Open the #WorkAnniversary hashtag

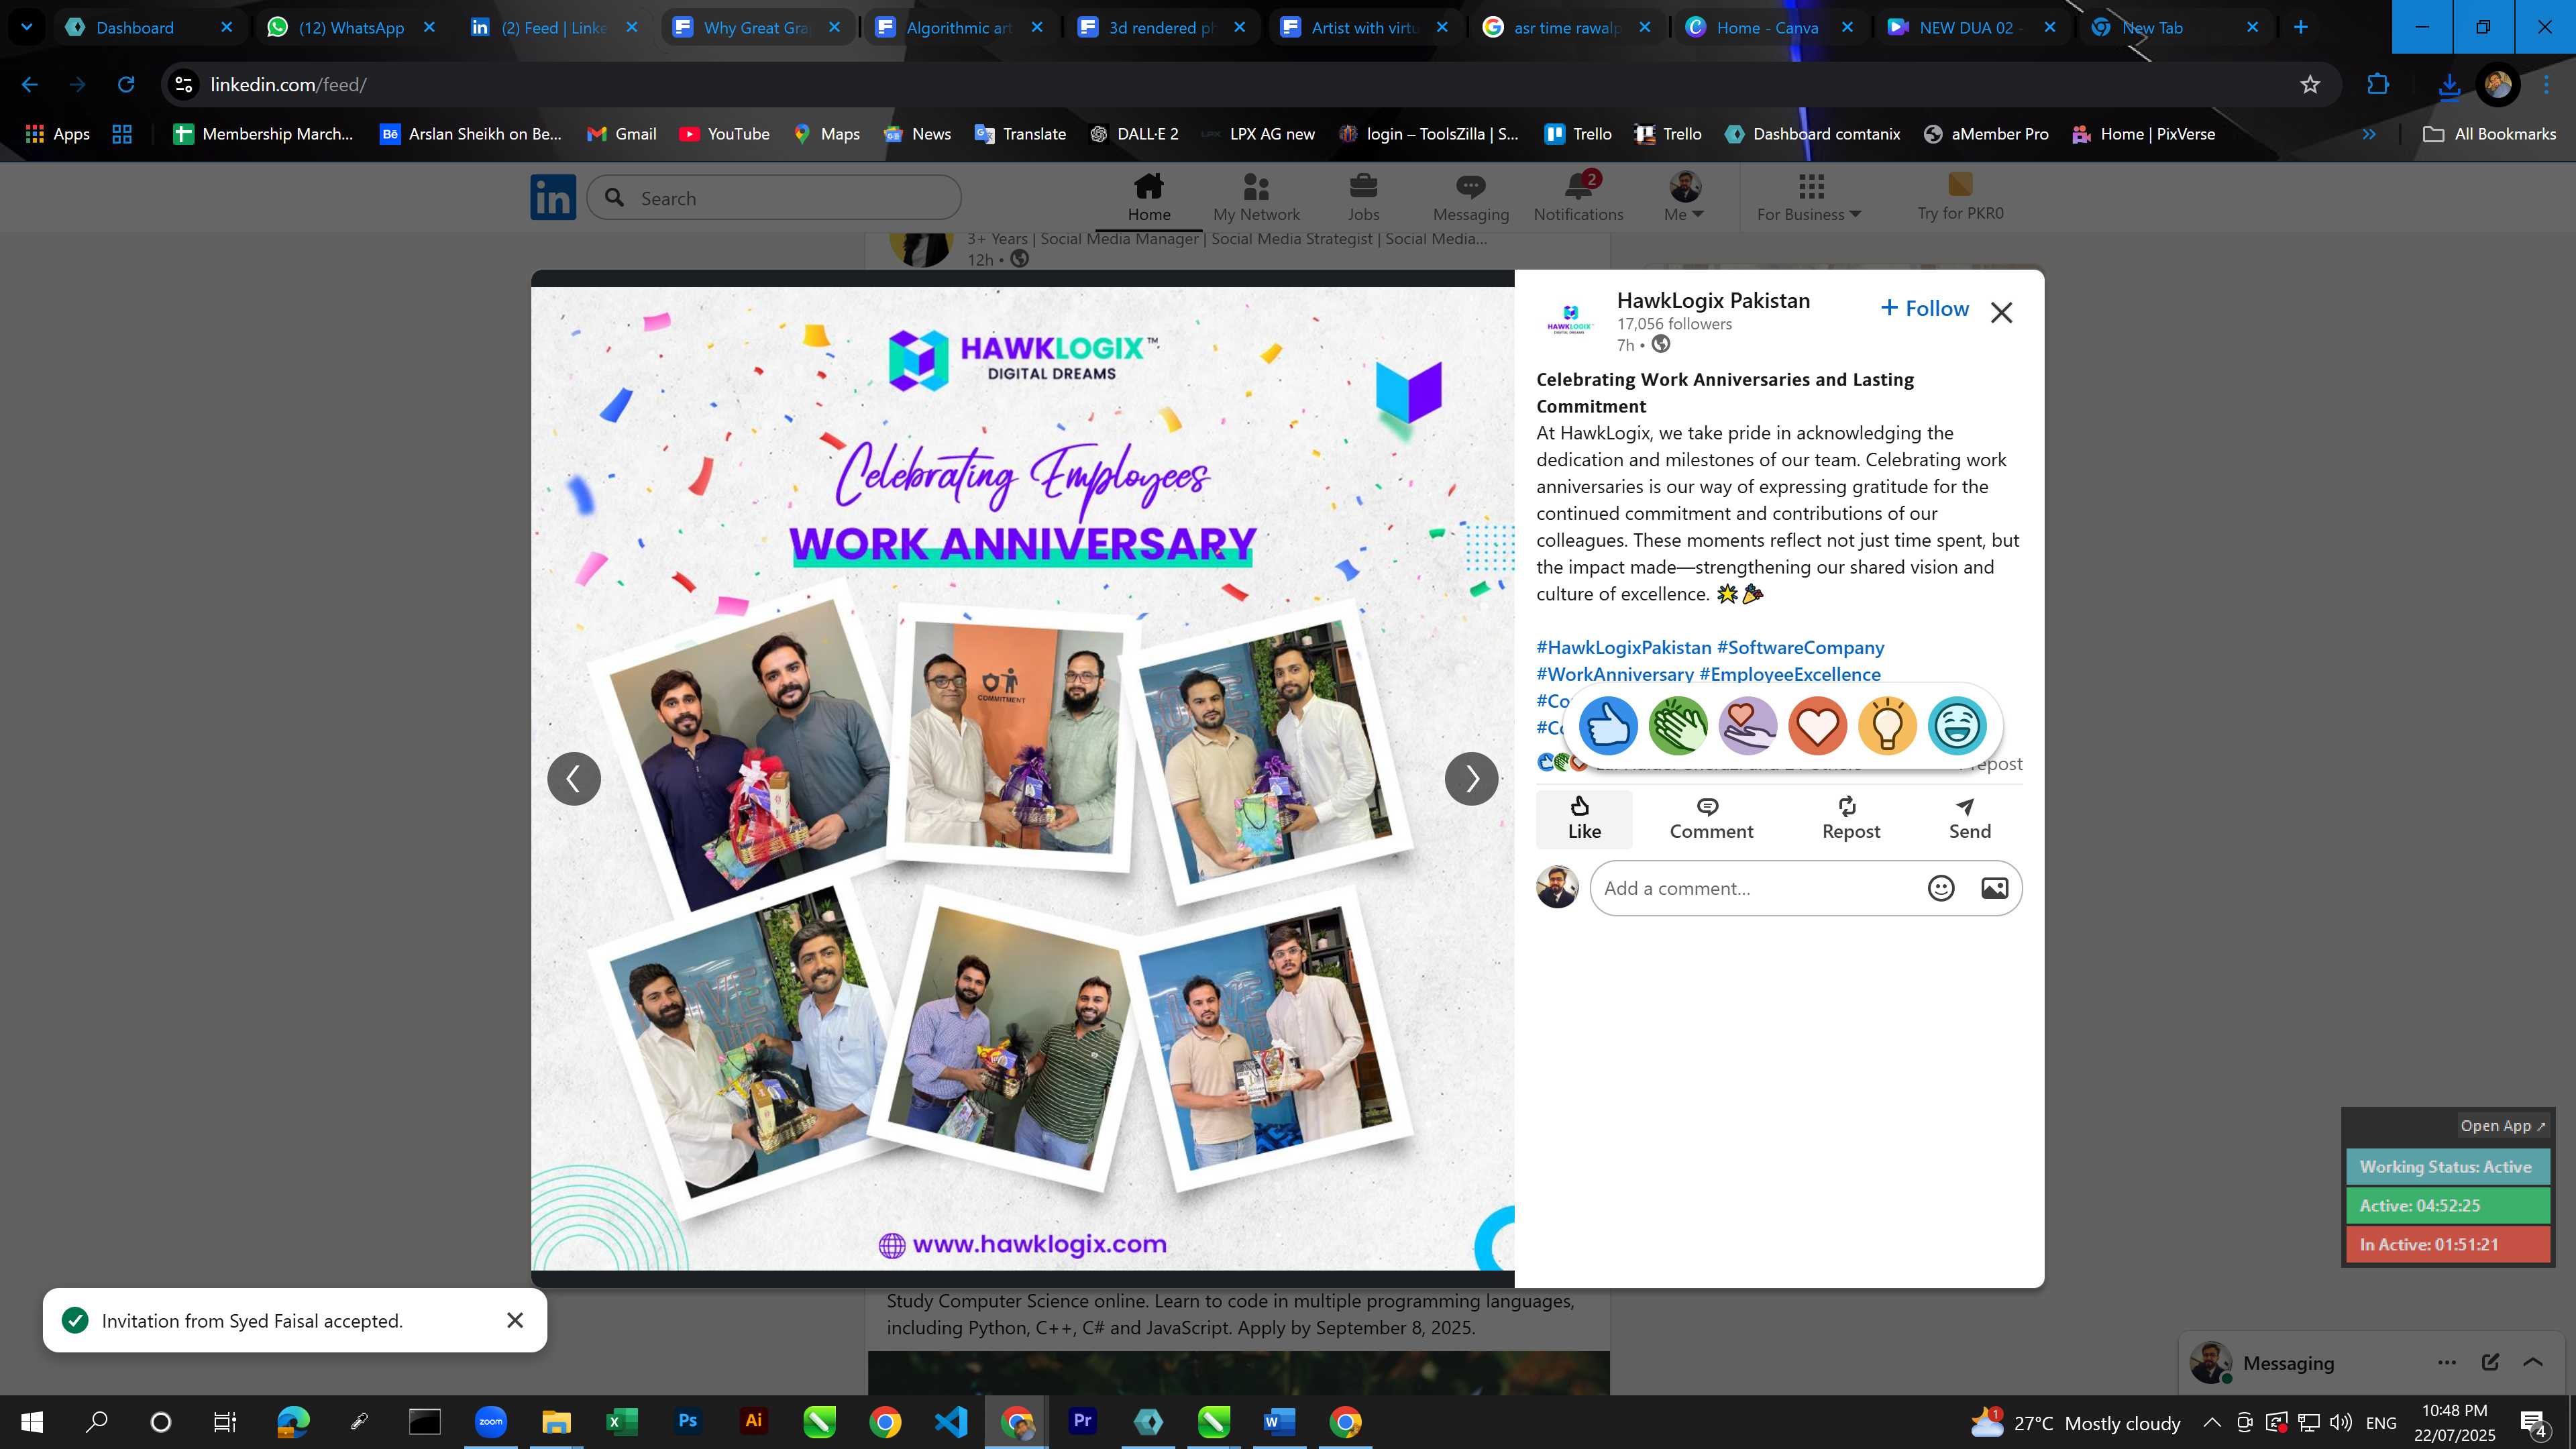pyautogui.click(x=1615, y=674)
